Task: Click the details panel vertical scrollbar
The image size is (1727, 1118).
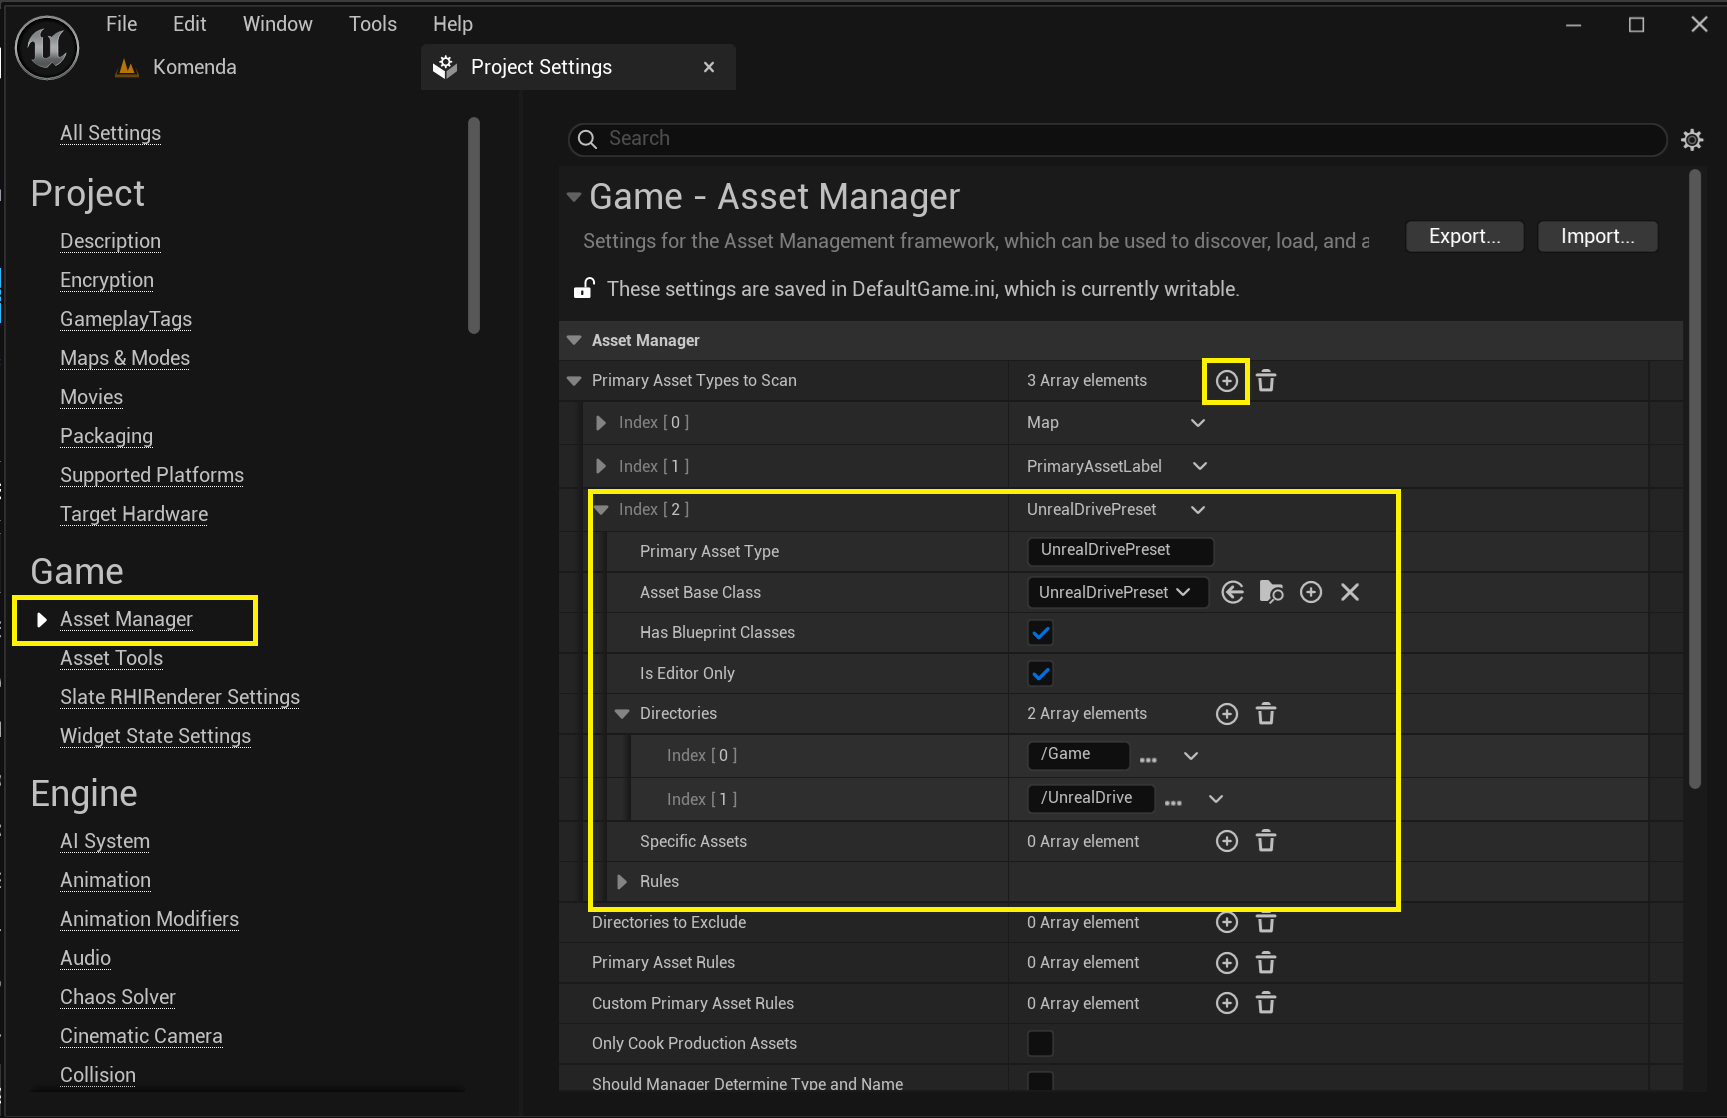Action: 1694,480
